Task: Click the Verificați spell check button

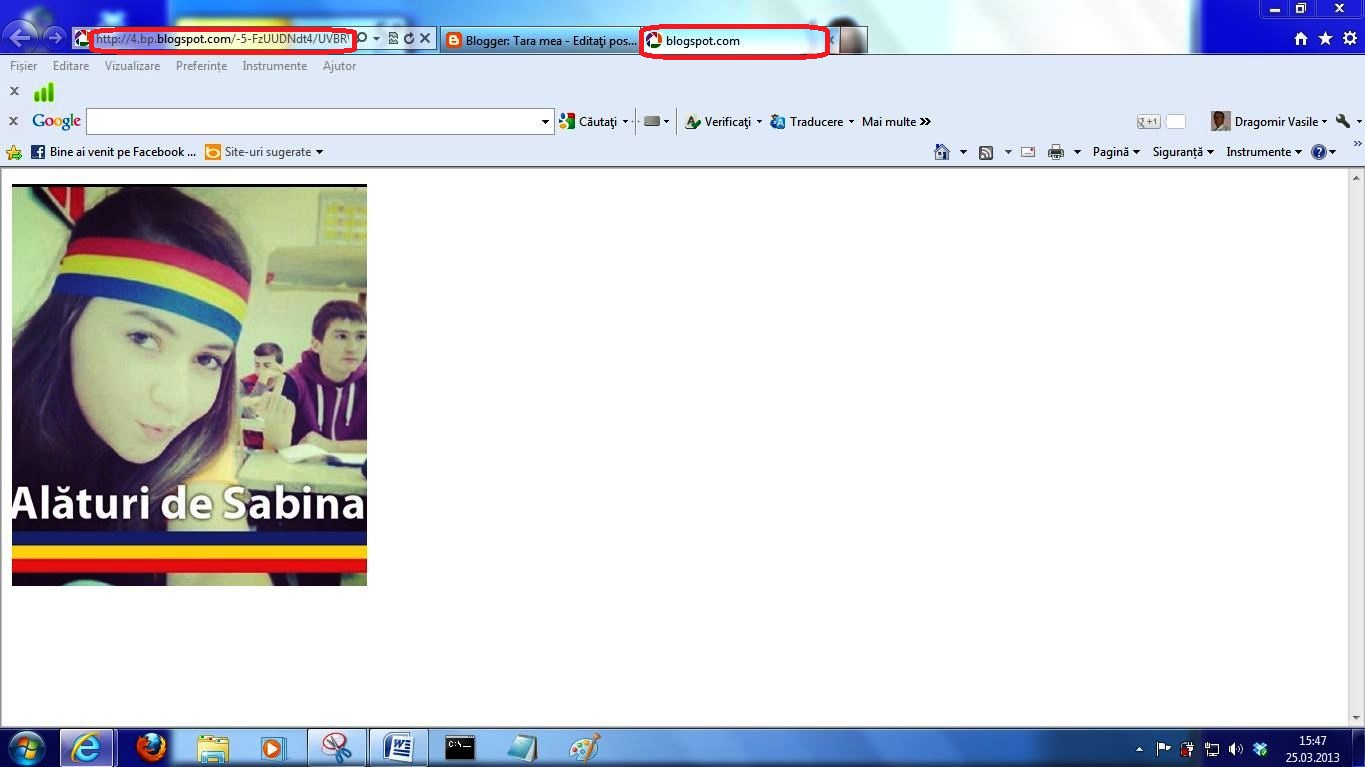Action: coord(717,122)
